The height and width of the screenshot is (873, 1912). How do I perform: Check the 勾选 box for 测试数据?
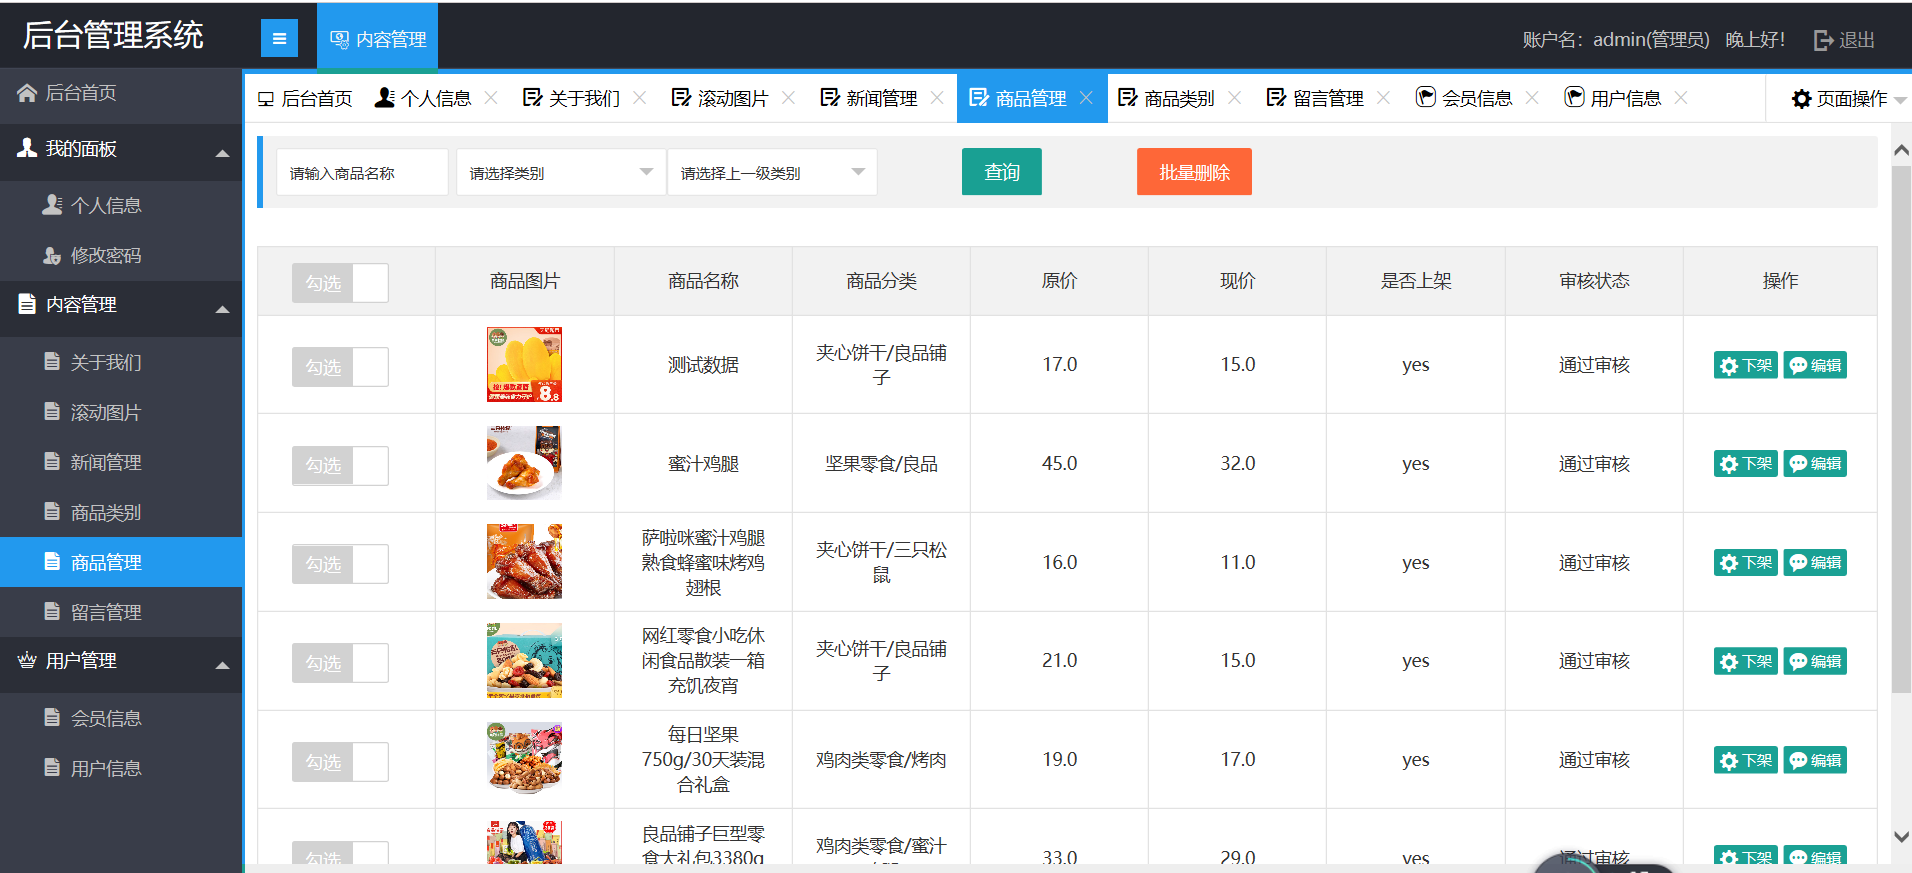(340, 367)
